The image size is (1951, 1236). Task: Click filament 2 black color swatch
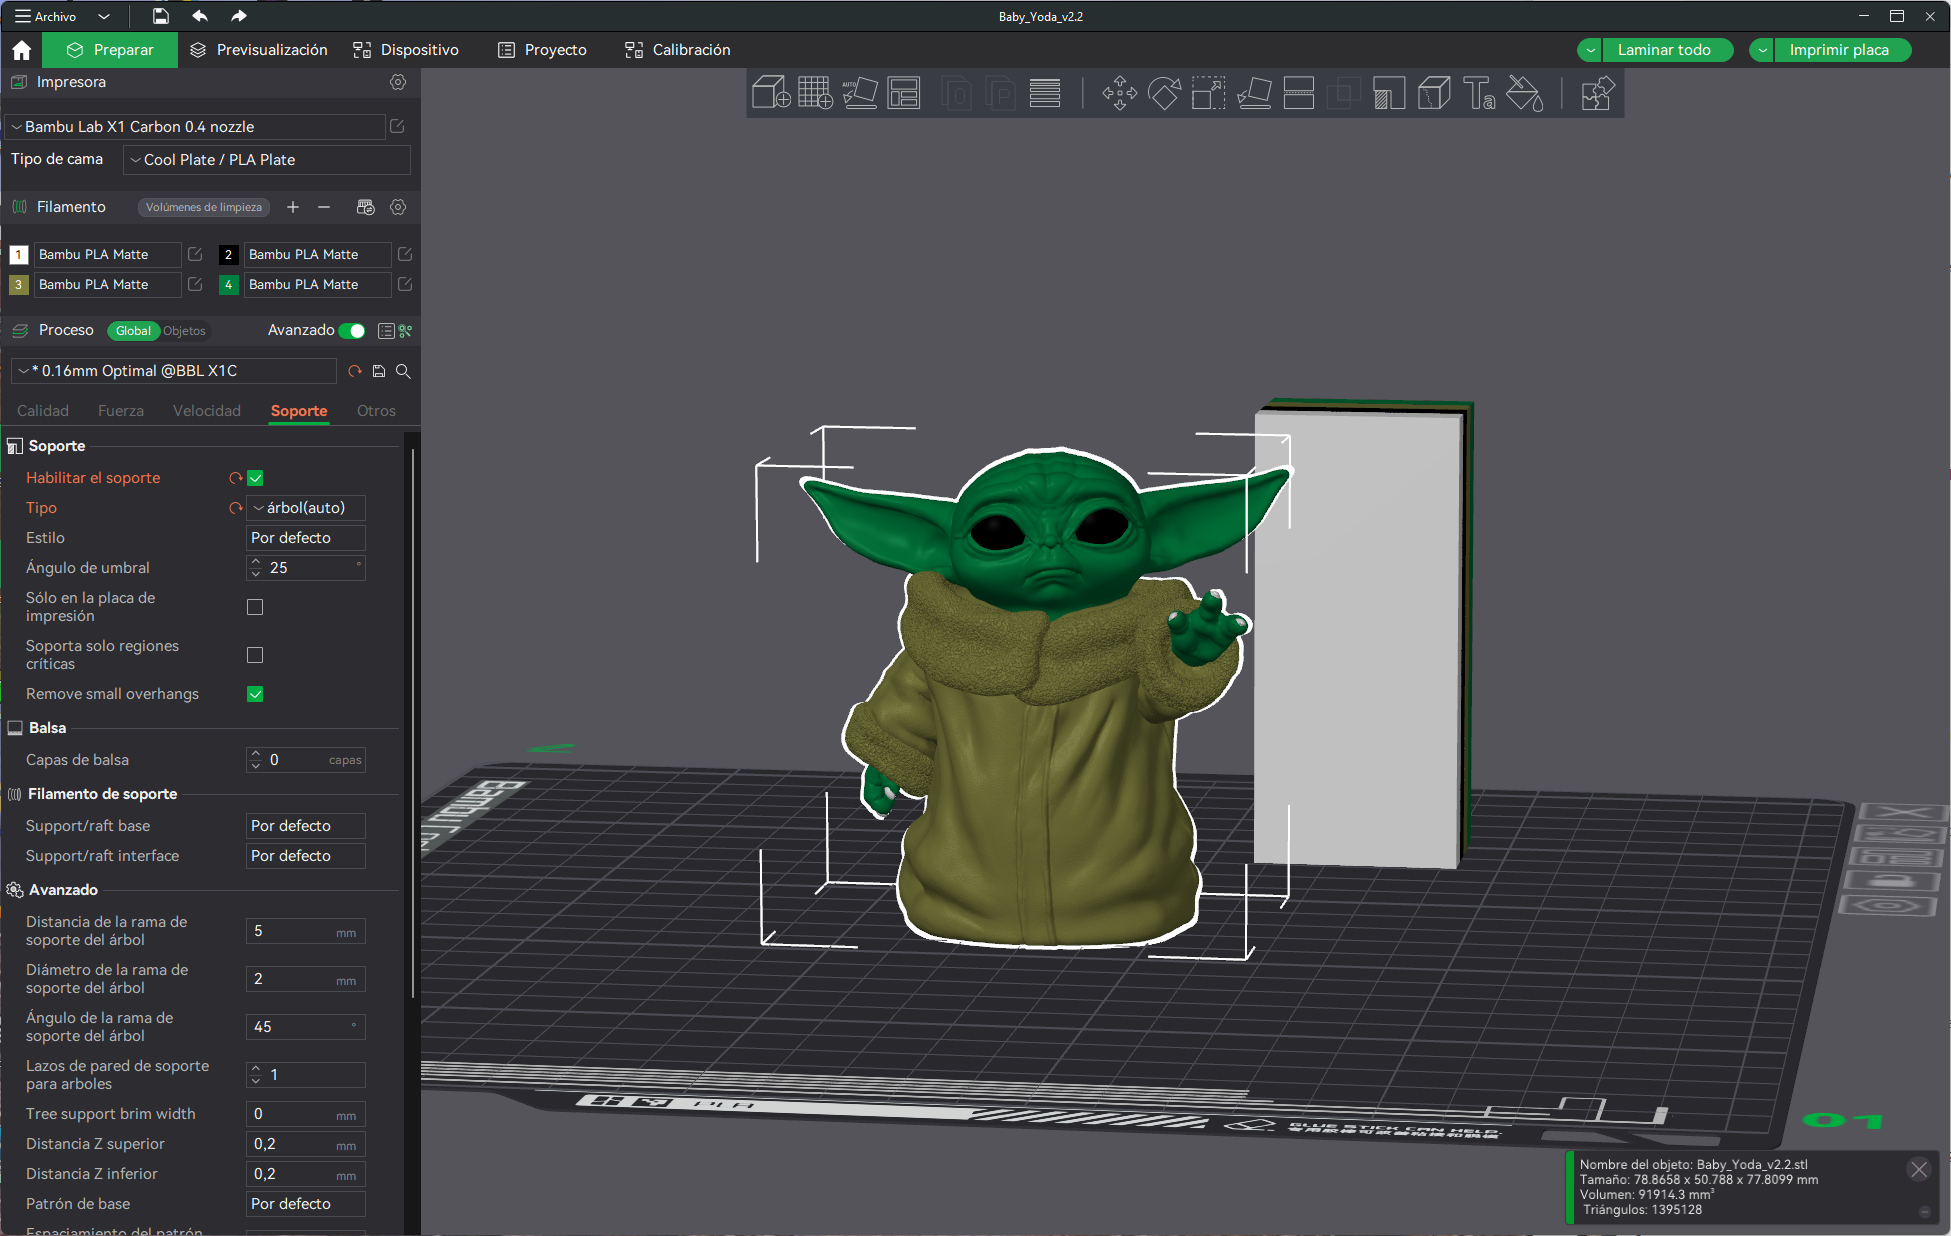click(228, 255)
